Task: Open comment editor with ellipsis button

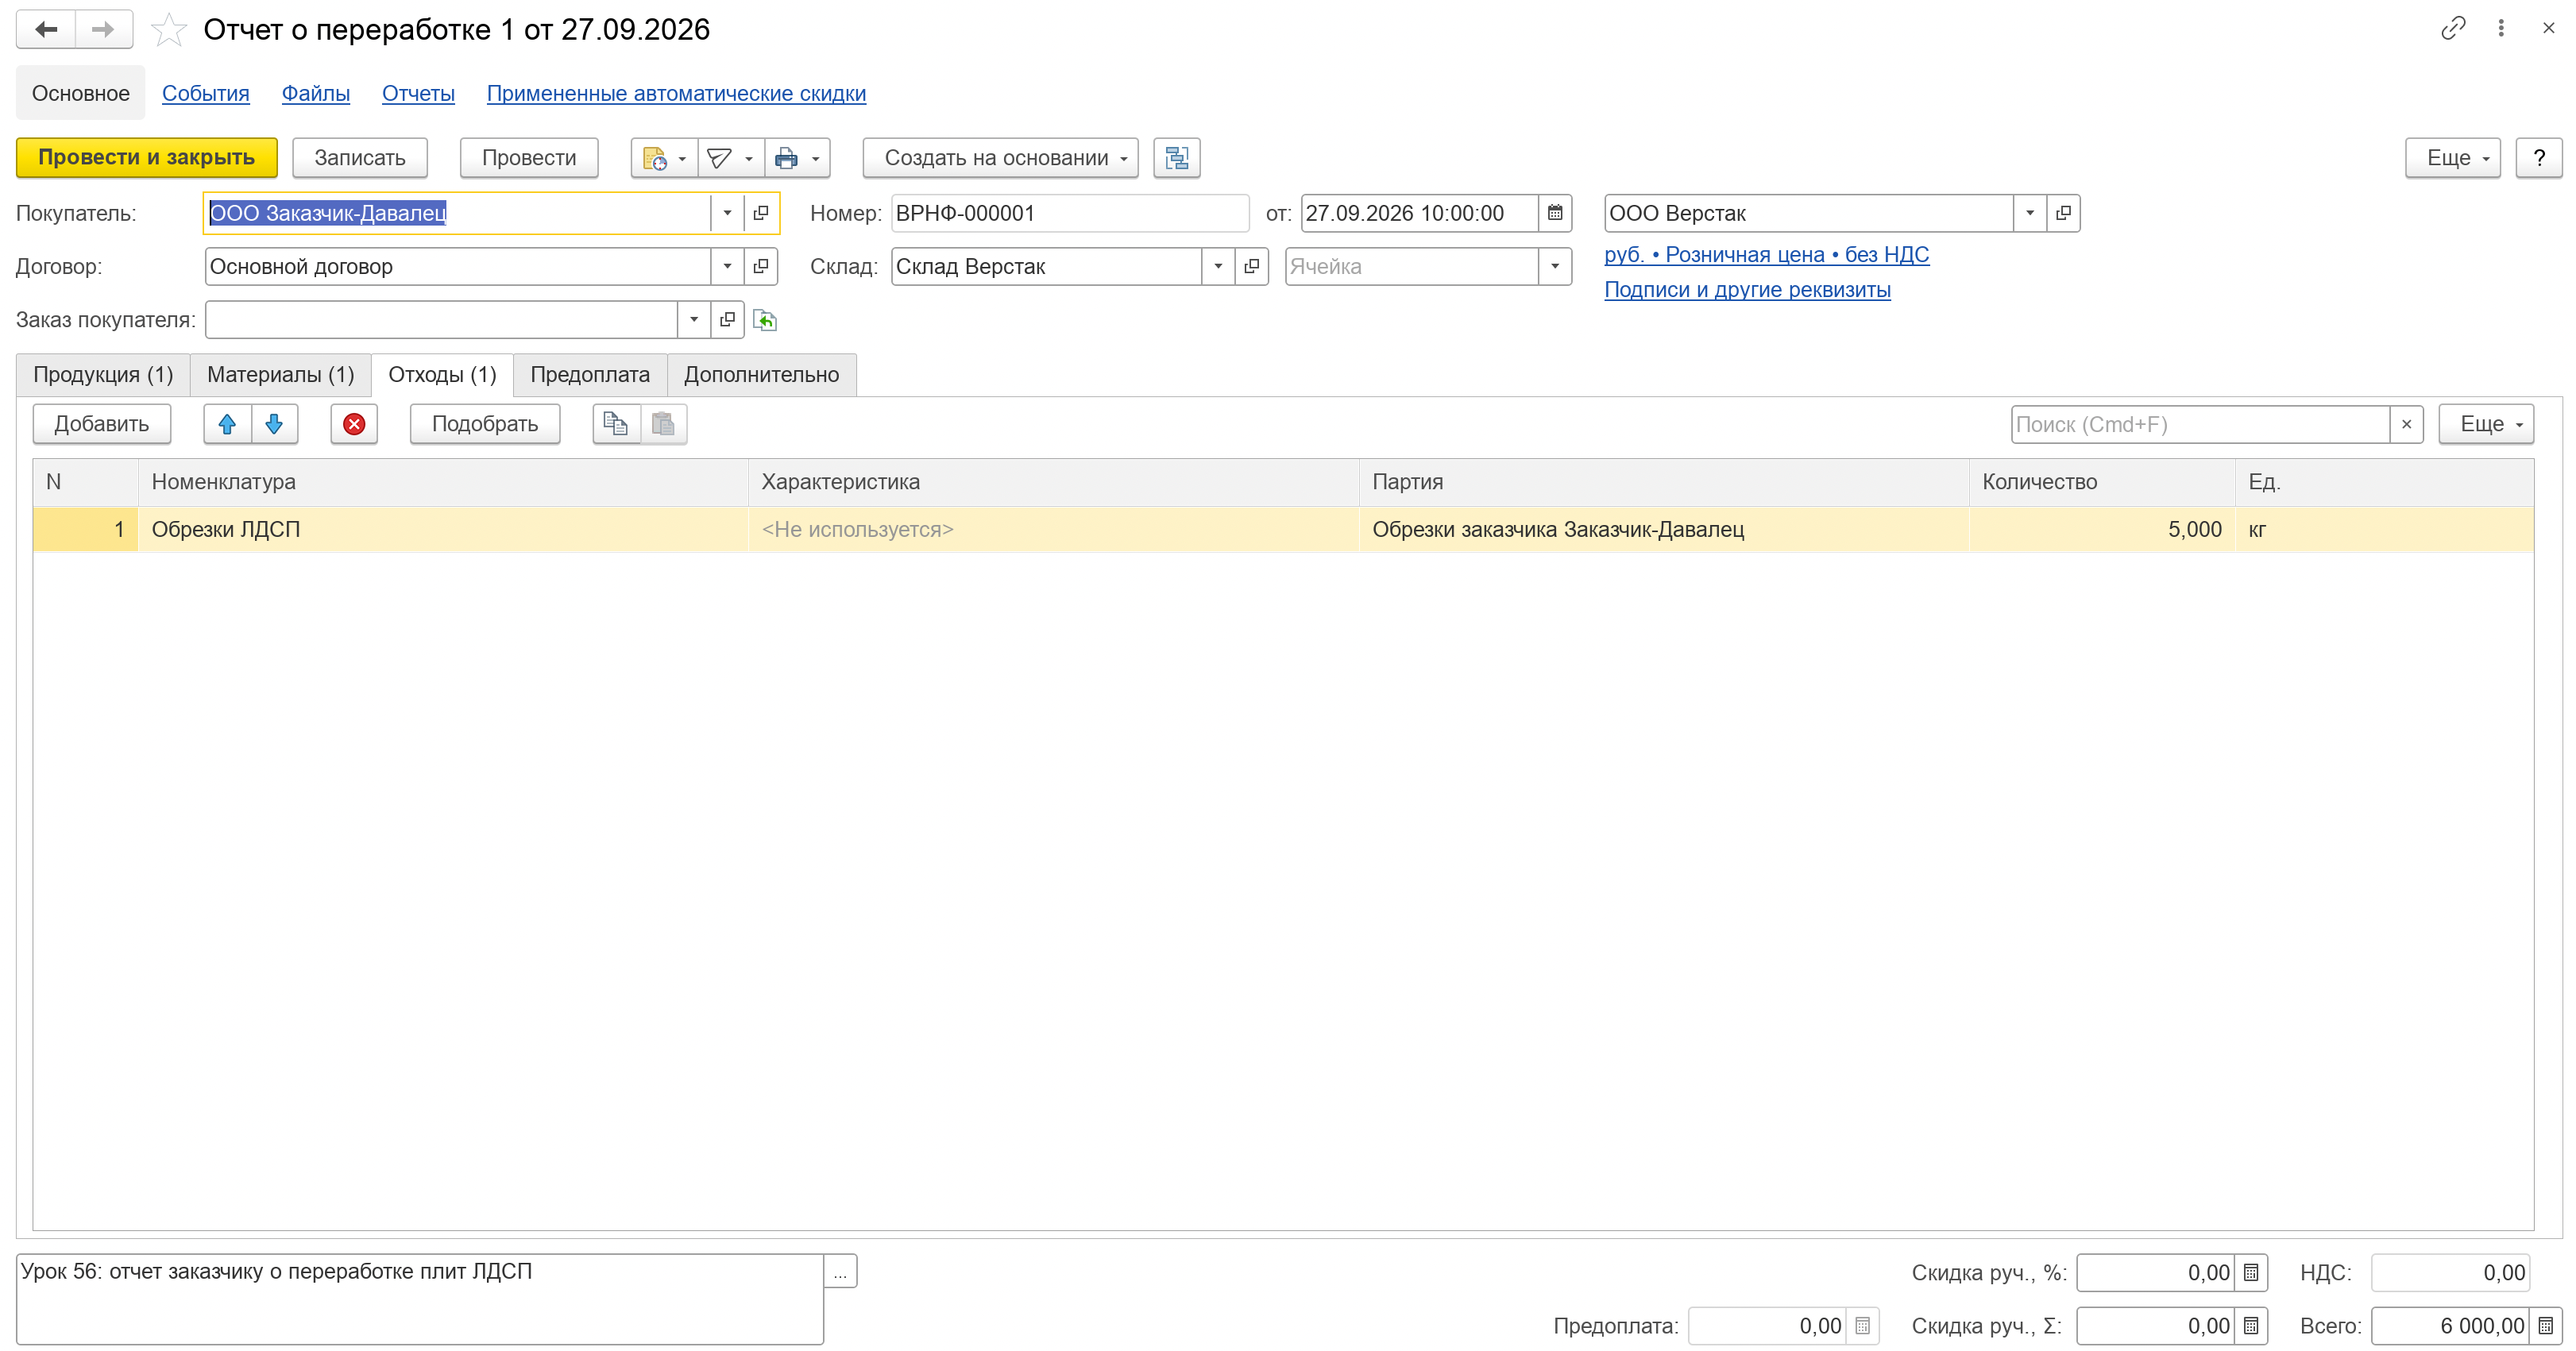Action: [840, 1272]
